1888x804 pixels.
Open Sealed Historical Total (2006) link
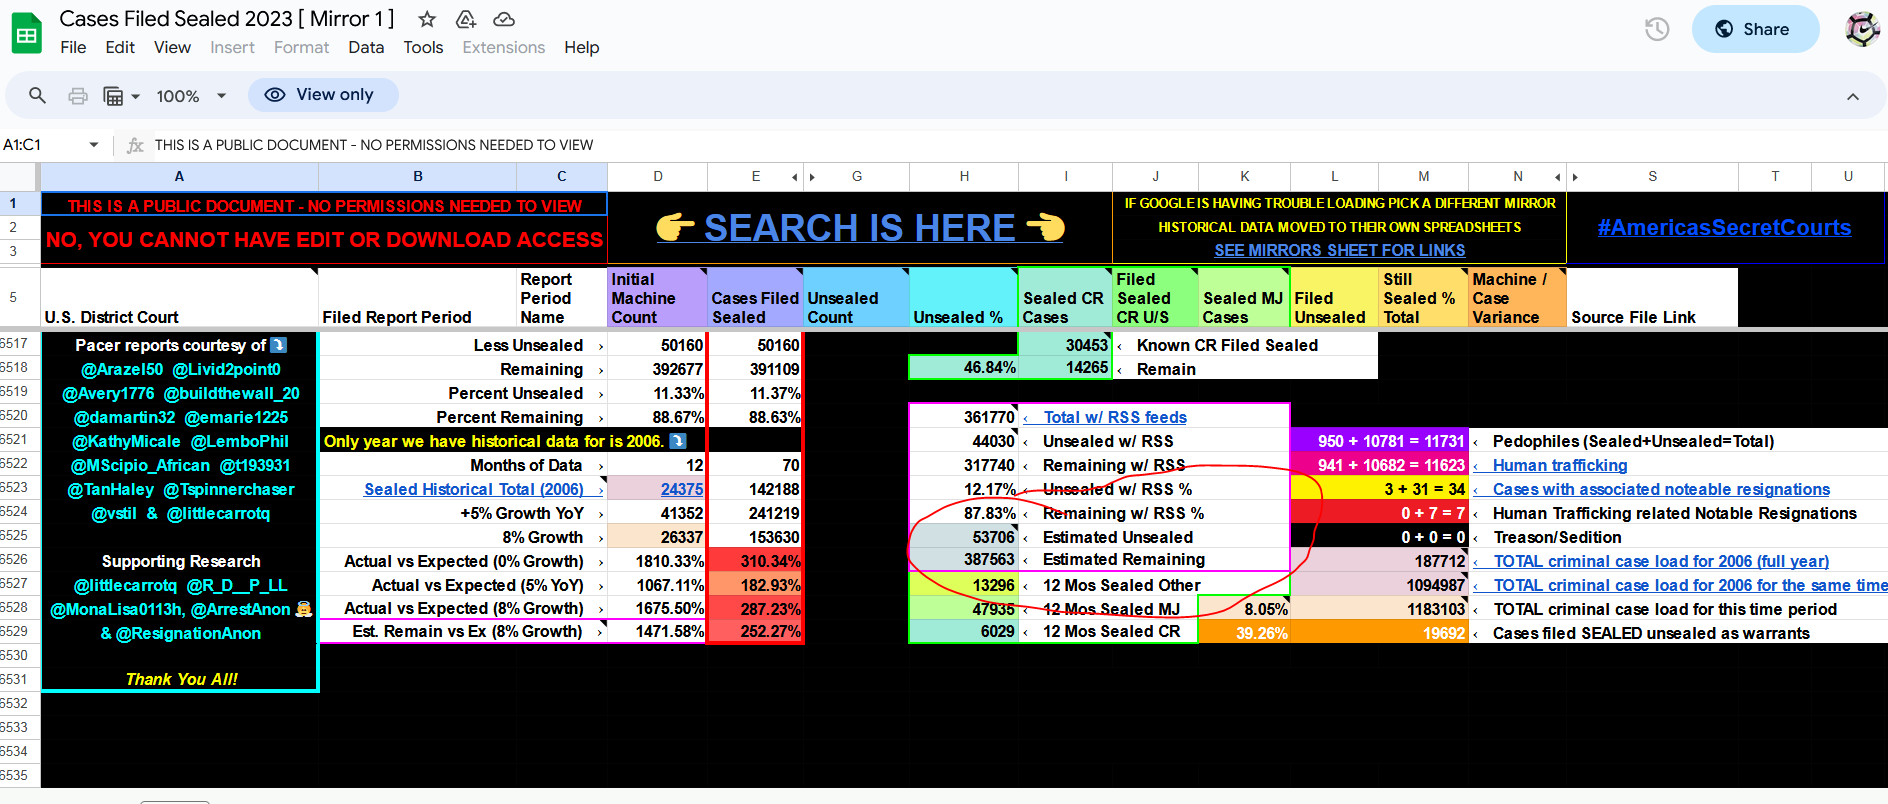pos(474,489)
